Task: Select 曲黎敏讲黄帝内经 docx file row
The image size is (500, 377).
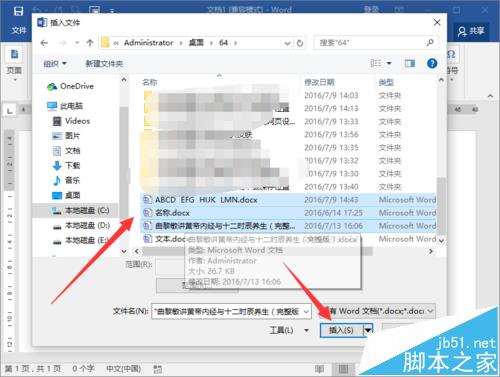Action: pyautogui.click(x=288, y=226)
